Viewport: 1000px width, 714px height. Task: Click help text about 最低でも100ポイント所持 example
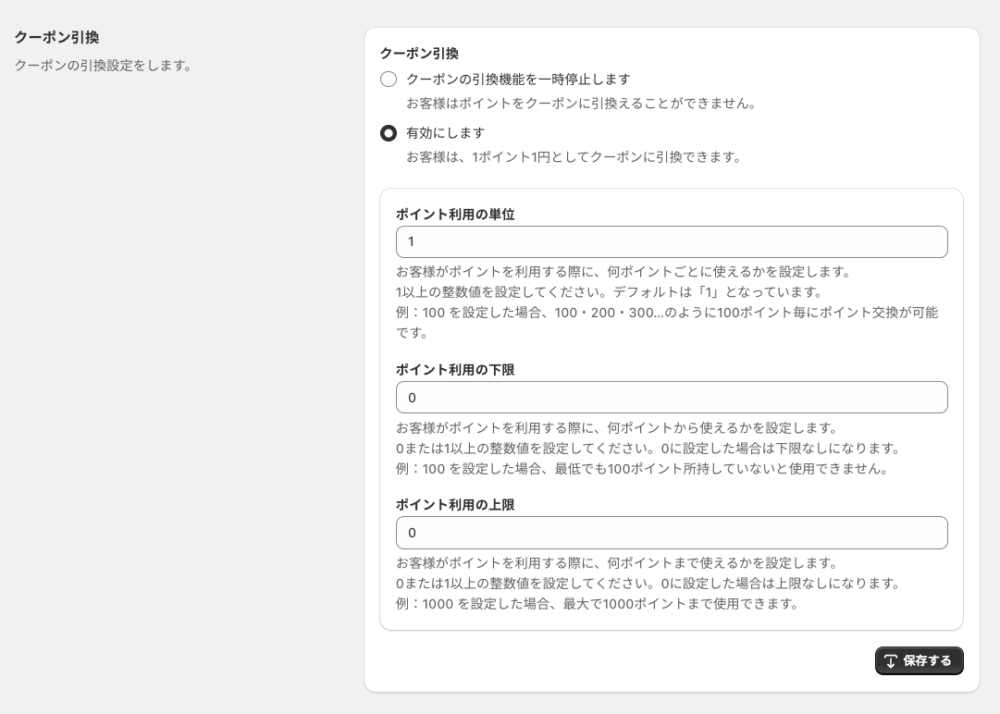tap(642, 468)
